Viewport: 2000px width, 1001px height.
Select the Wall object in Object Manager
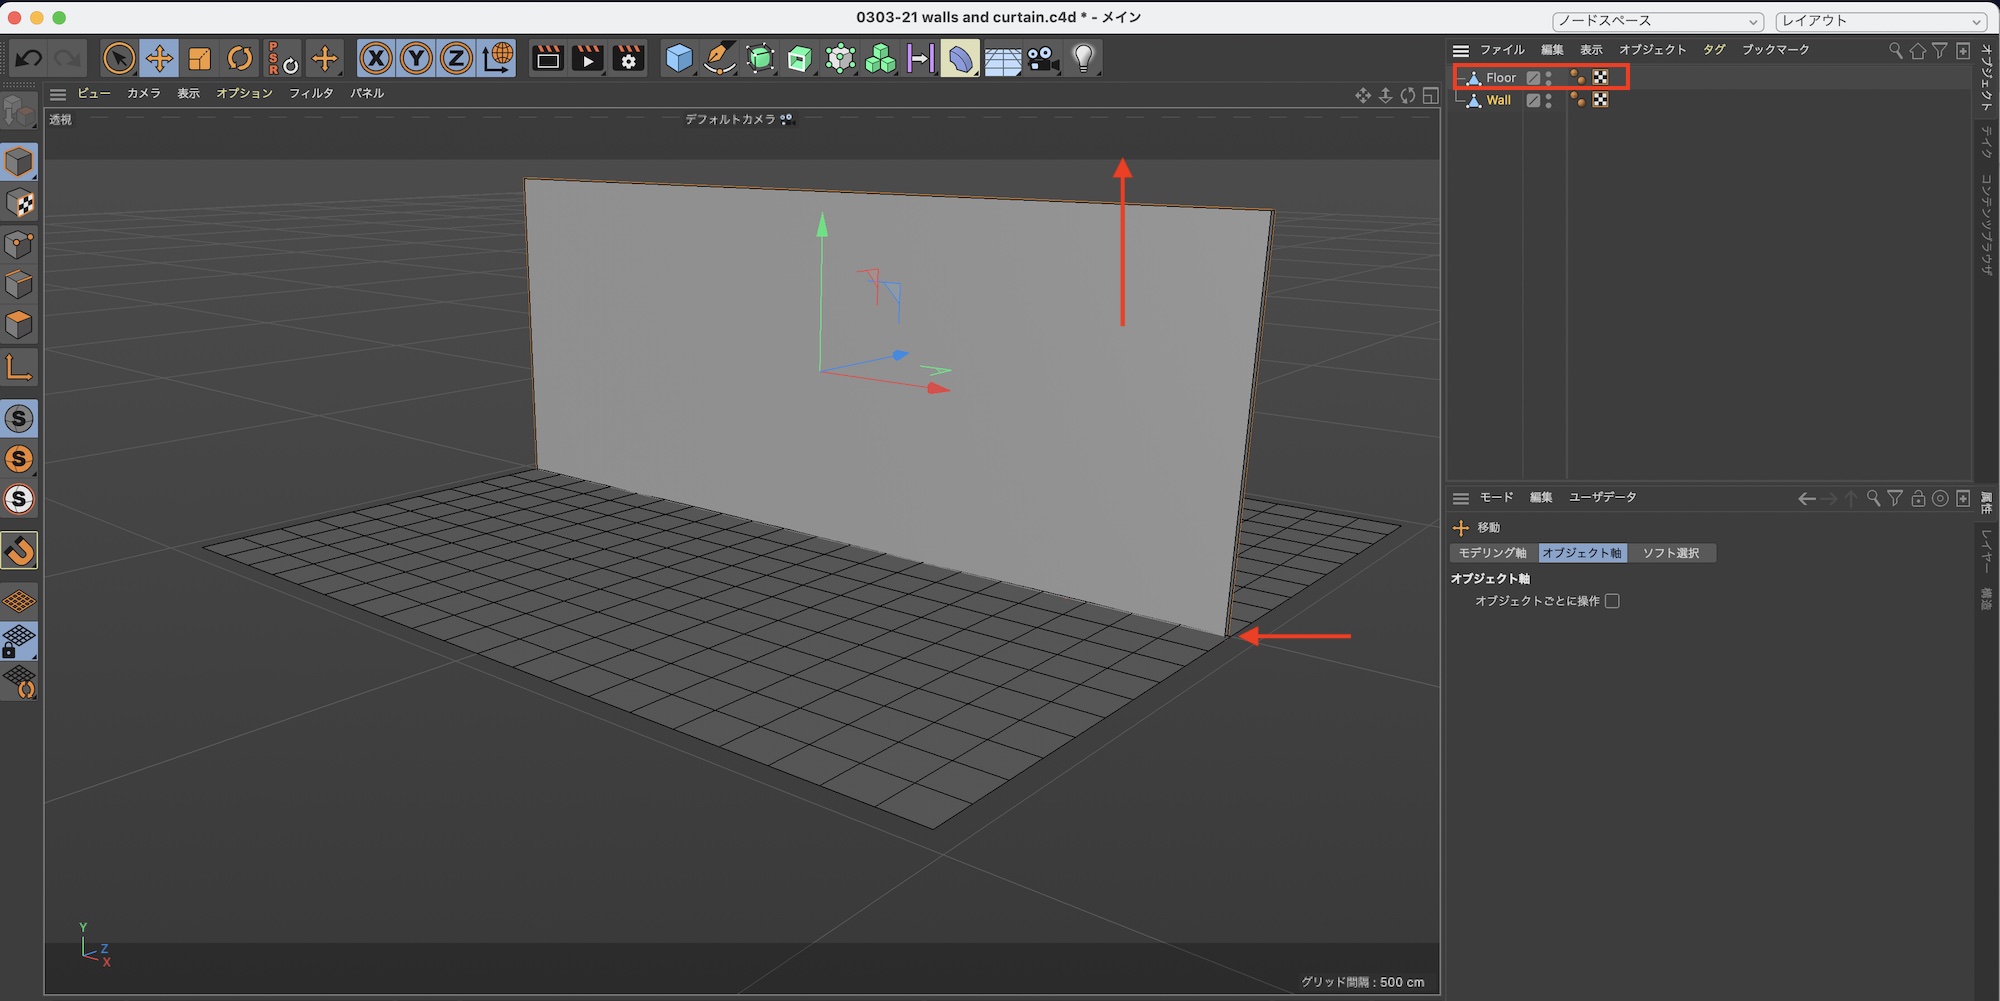pos(1498,100)
